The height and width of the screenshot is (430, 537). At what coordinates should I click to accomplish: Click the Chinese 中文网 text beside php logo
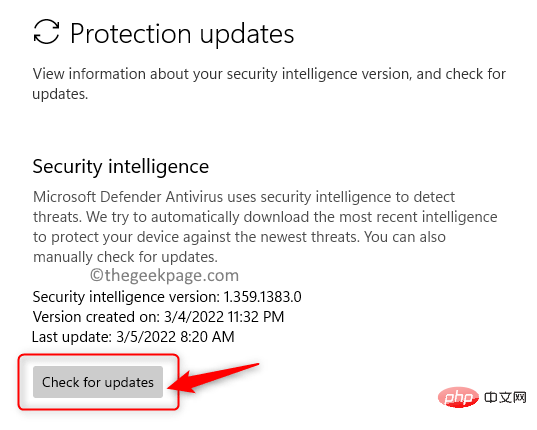pyautogui.click(x=505, y=397)
